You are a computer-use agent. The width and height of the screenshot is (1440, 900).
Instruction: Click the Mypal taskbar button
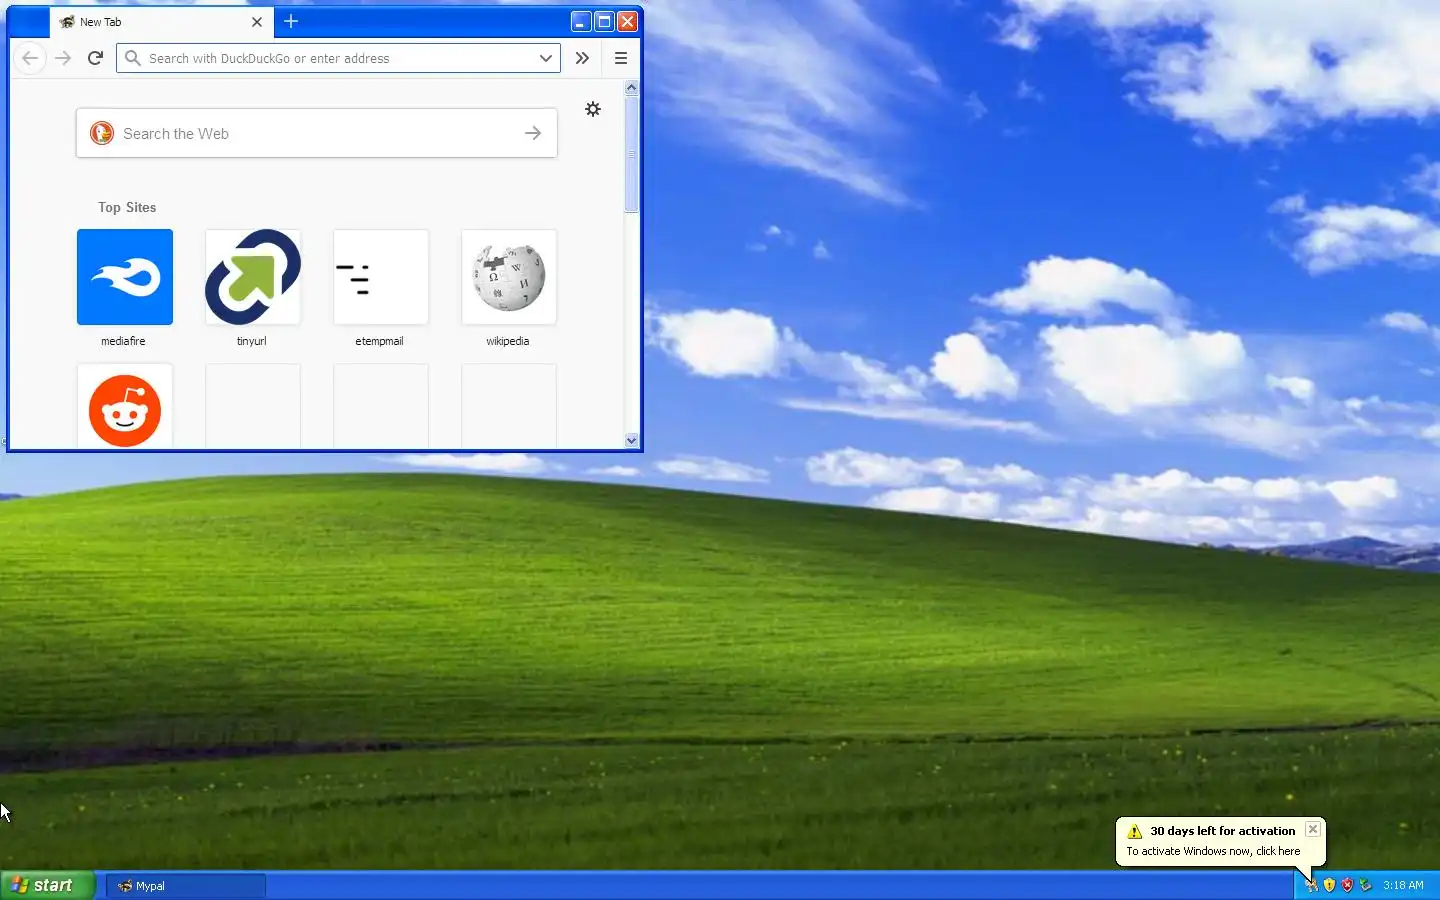(x=186, y=885)
